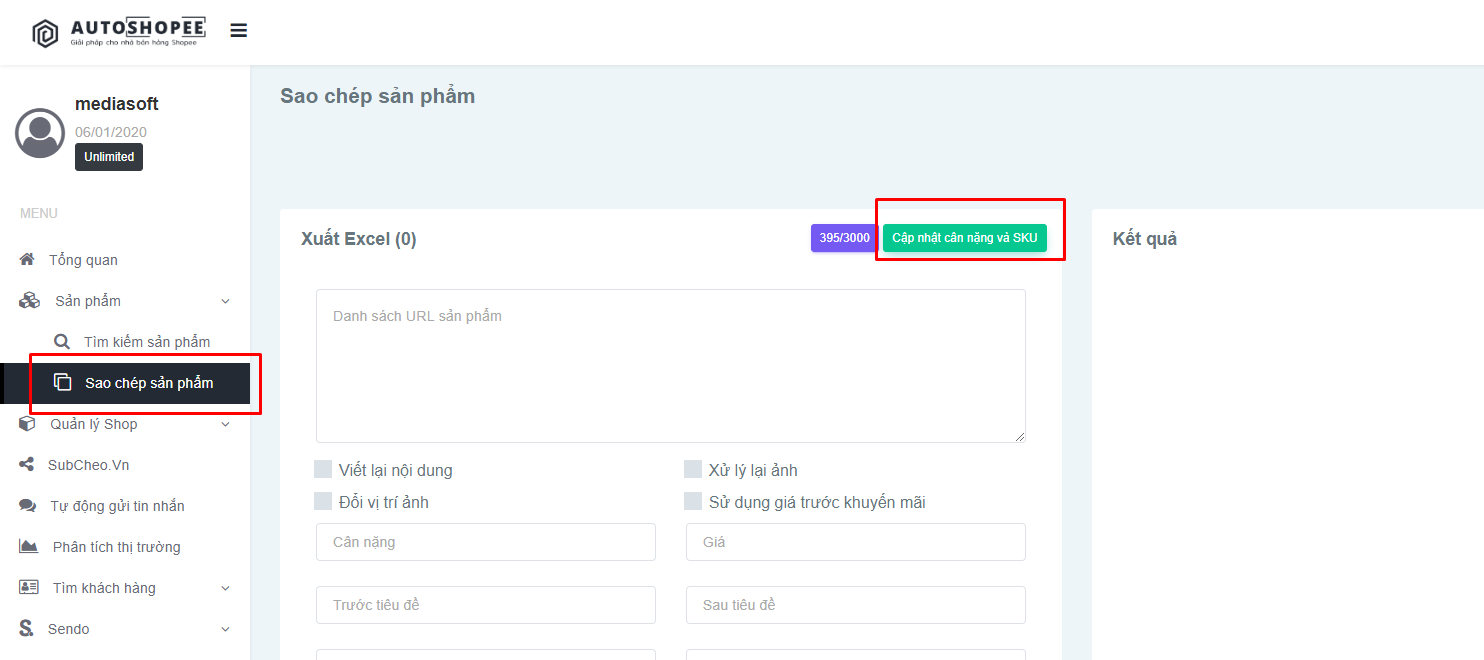1484x660 pixels.
Task: Expand the Tìm khách hàng submenu arrow
Action: pyautogui.click(x=225, y=588)
